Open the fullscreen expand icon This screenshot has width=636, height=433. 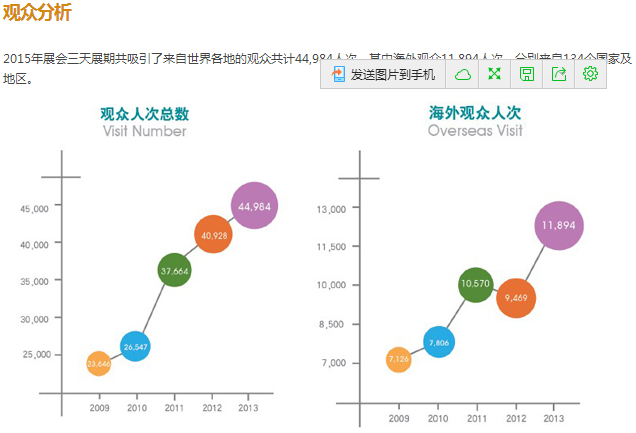tap(494, 75)
